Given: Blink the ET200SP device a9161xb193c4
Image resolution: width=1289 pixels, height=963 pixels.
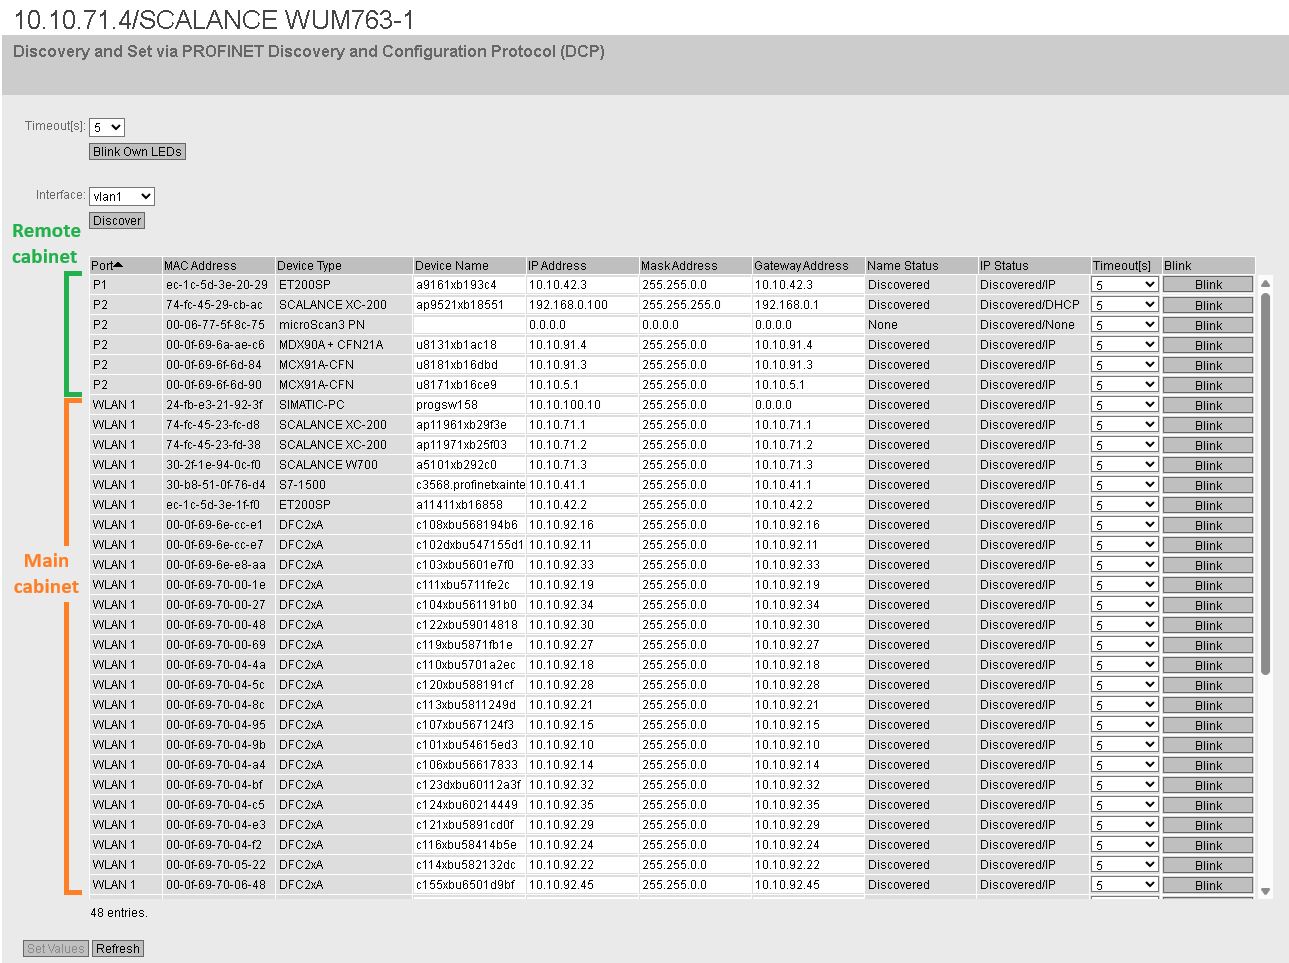Looking at the screenshot, I should click(x=1208, y=285).
